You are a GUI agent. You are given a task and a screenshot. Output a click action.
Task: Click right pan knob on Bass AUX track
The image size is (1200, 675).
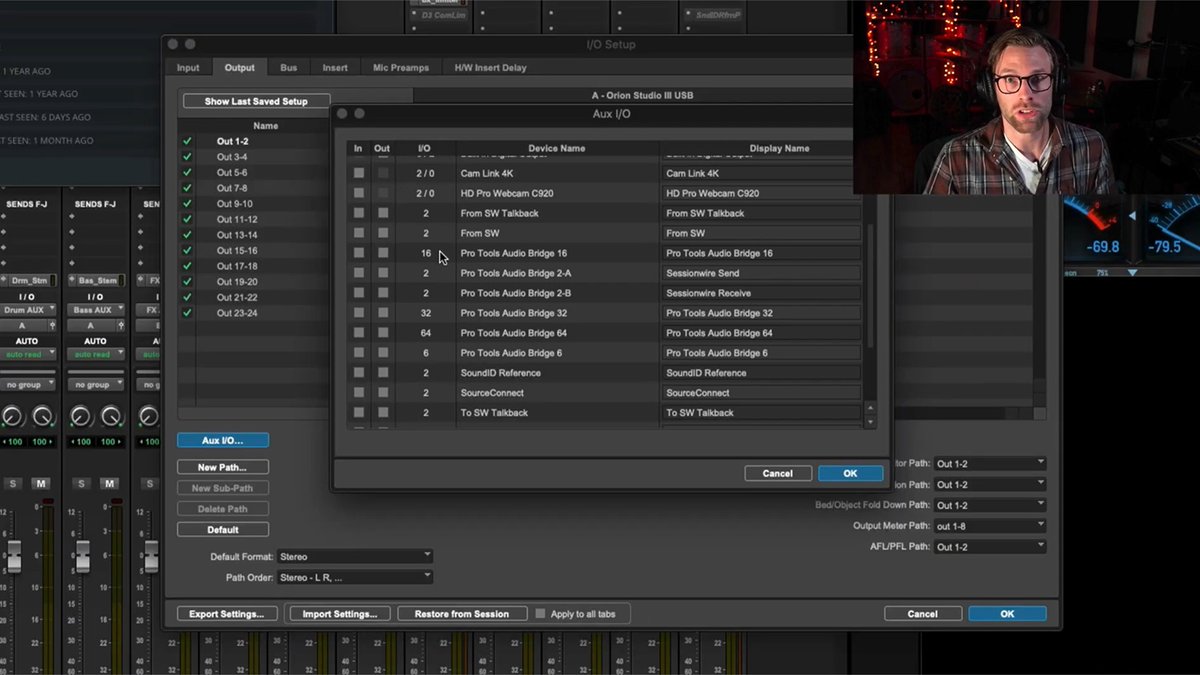coord(111,416)
